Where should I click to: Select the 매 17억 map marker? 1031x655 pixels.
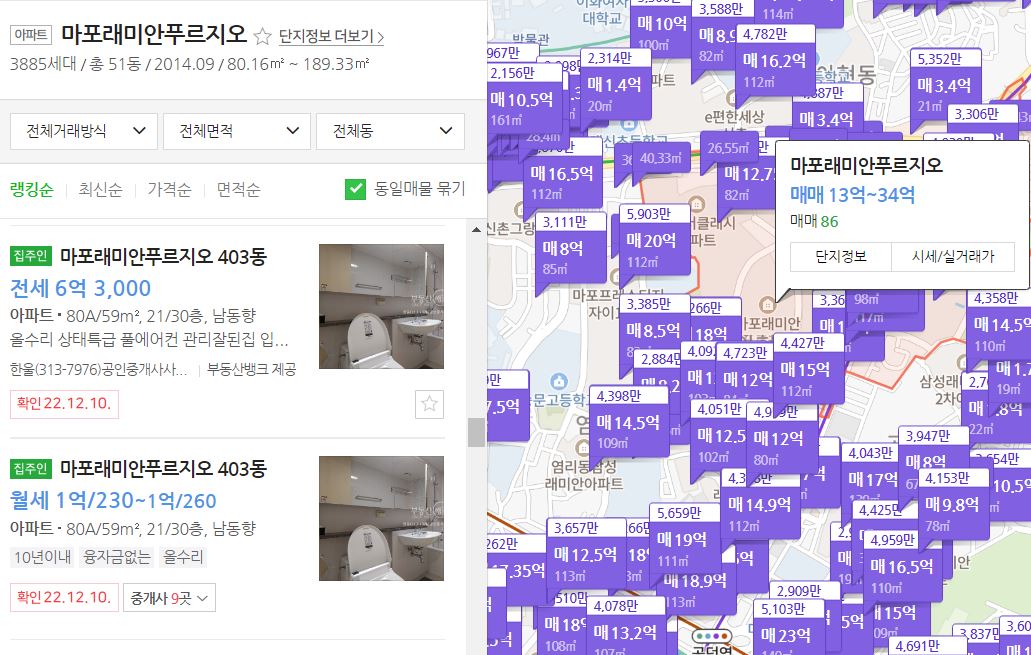[x=872, y=480]
